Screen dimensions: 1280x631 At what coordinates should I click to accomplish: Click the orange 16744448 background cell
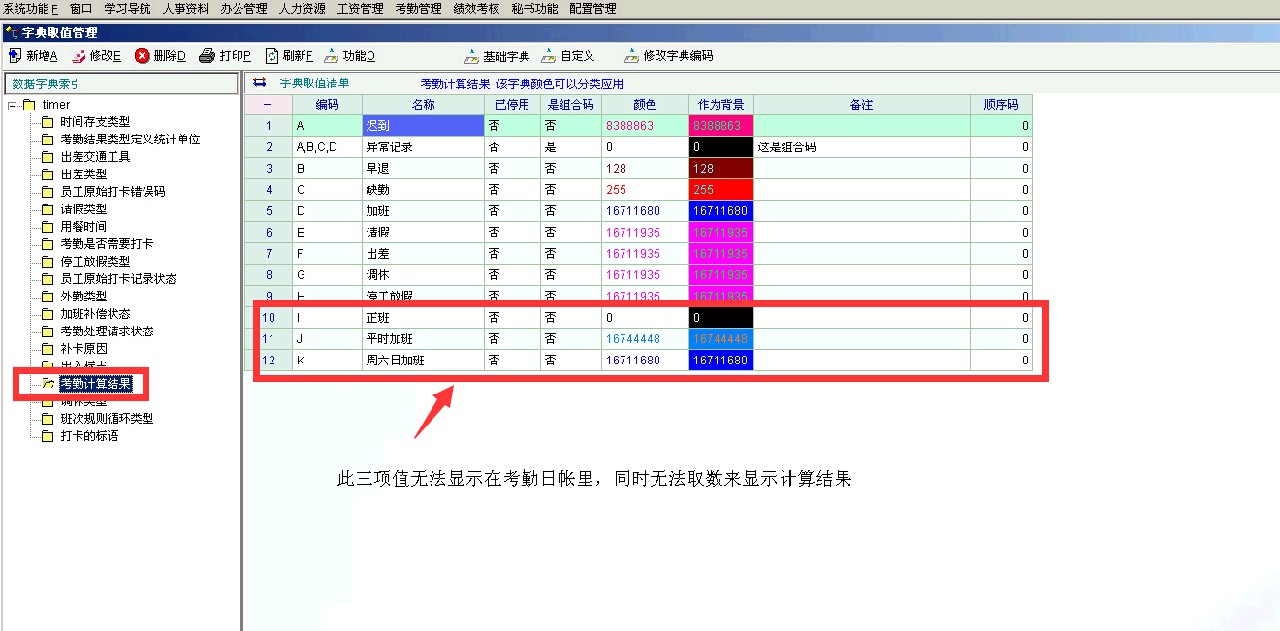point(720,339)
